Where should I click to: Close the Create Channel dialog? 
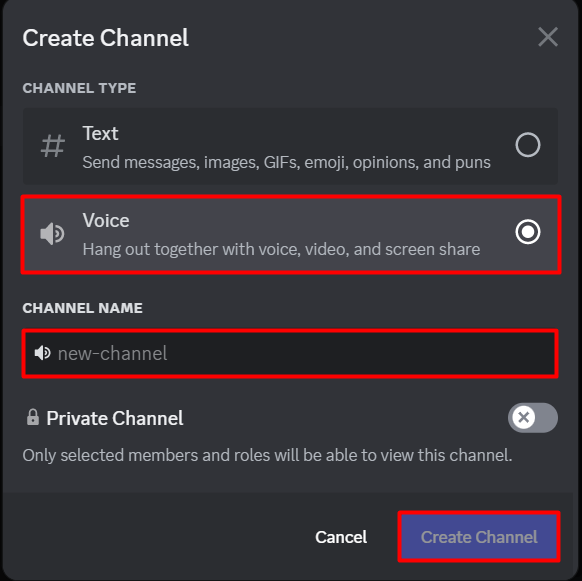pyautogui.click(x=548, y=37)
